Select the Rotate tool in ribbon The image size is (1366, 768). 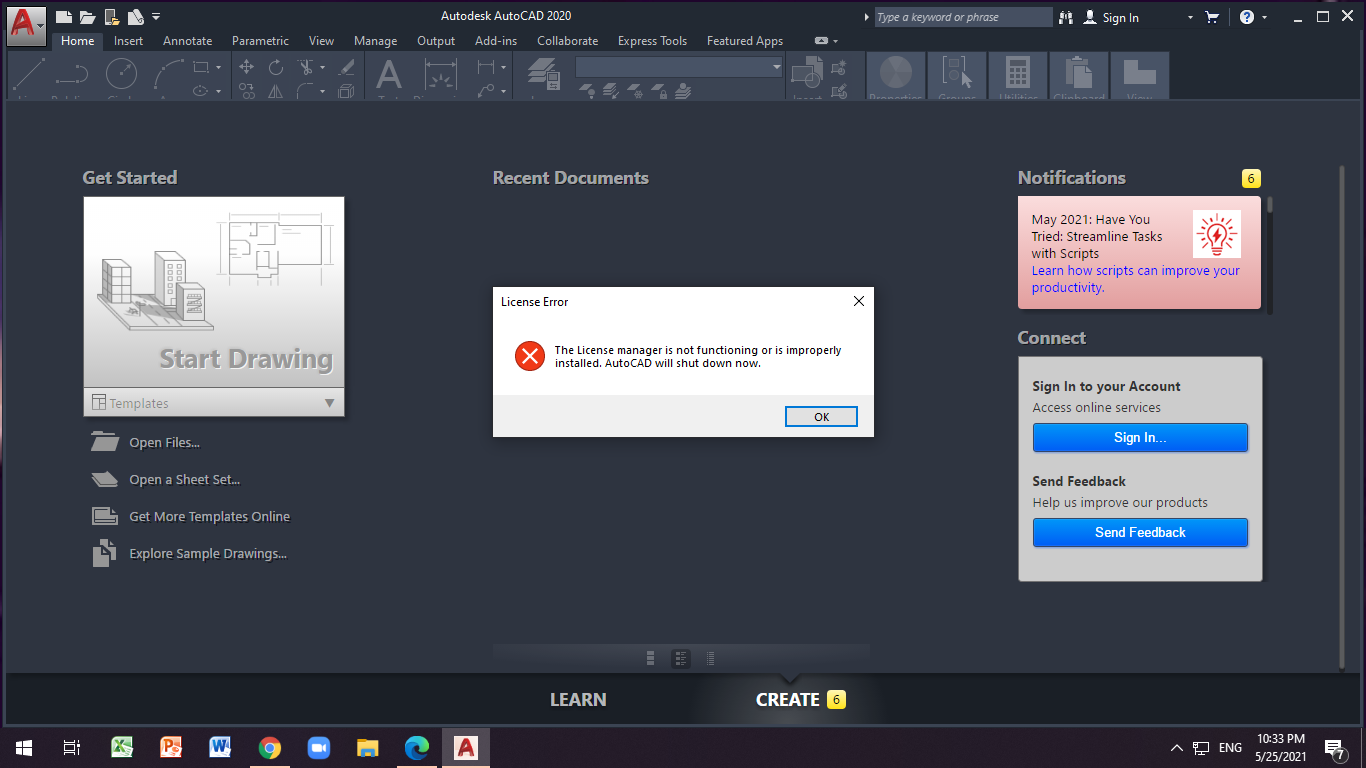click(276, 67)
